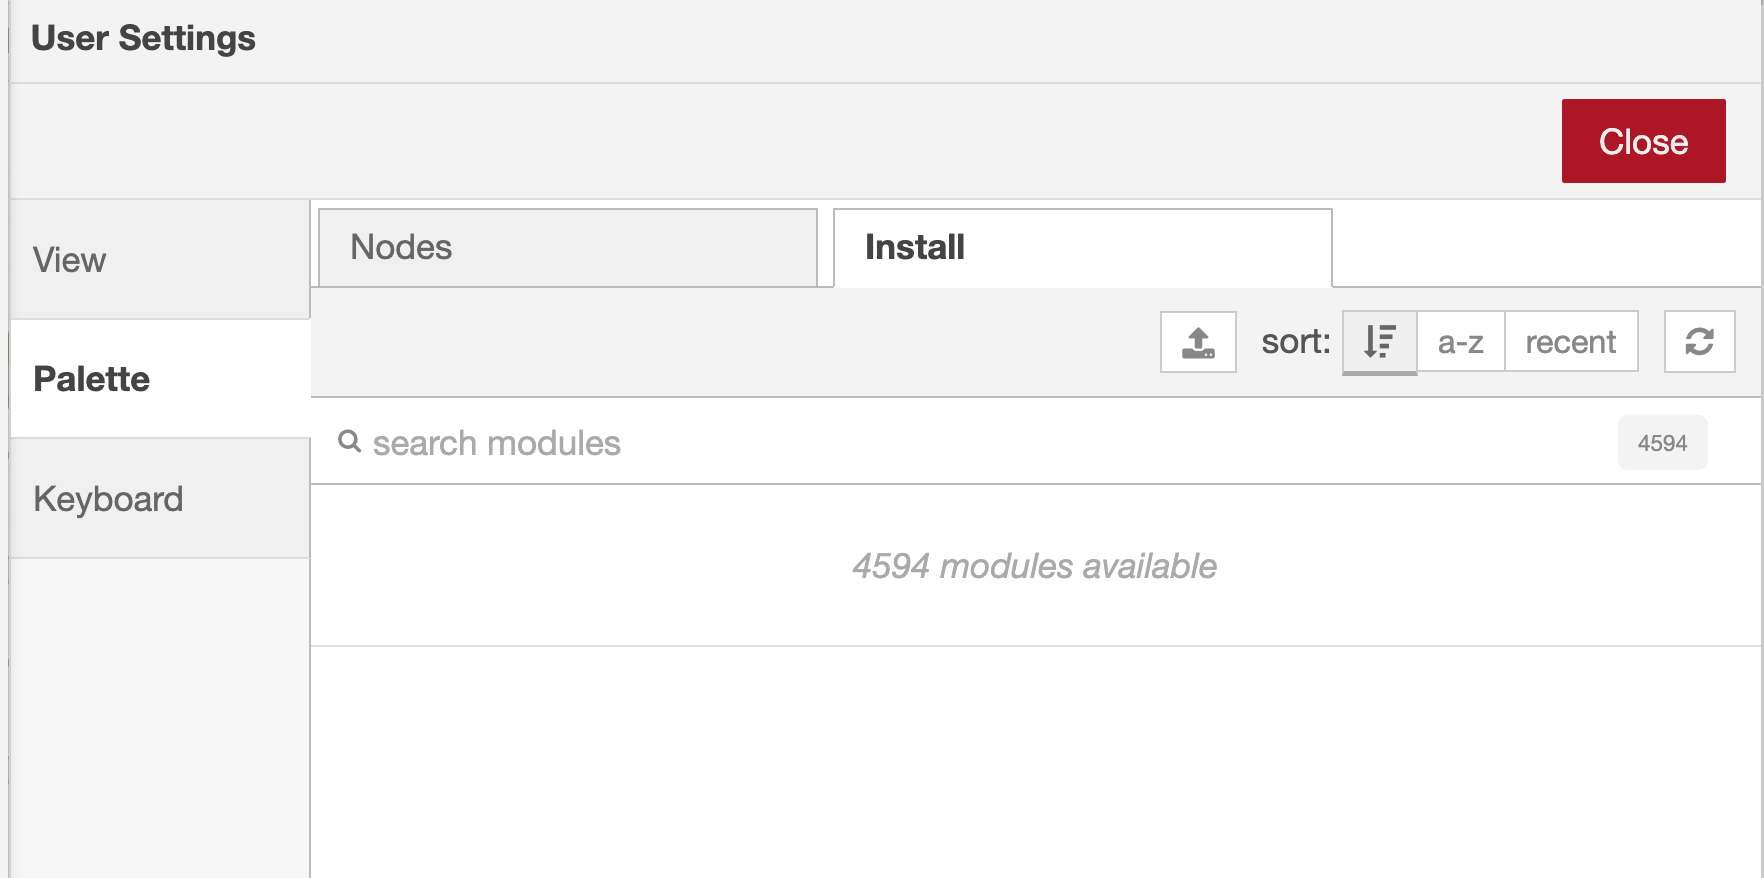Select the relevance sort icon
Viewport: 1764px width, 878px height.
click(x=1380, y=342)
